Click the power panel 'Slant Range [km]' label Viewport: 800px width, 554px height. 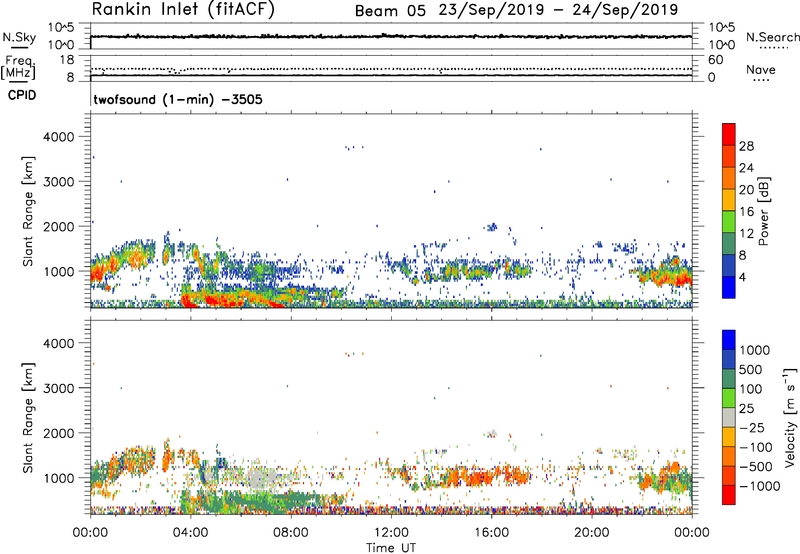pos(28,211)
